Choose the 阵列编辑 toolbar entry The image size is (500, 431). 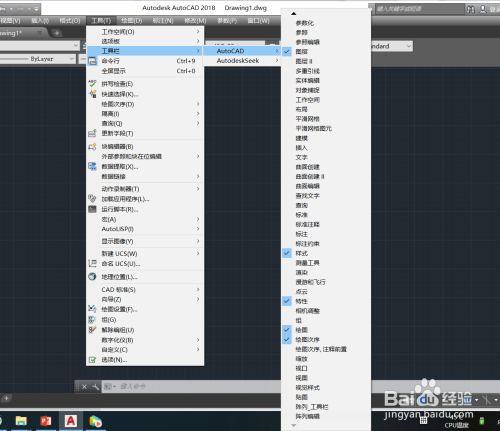[326, 416]
